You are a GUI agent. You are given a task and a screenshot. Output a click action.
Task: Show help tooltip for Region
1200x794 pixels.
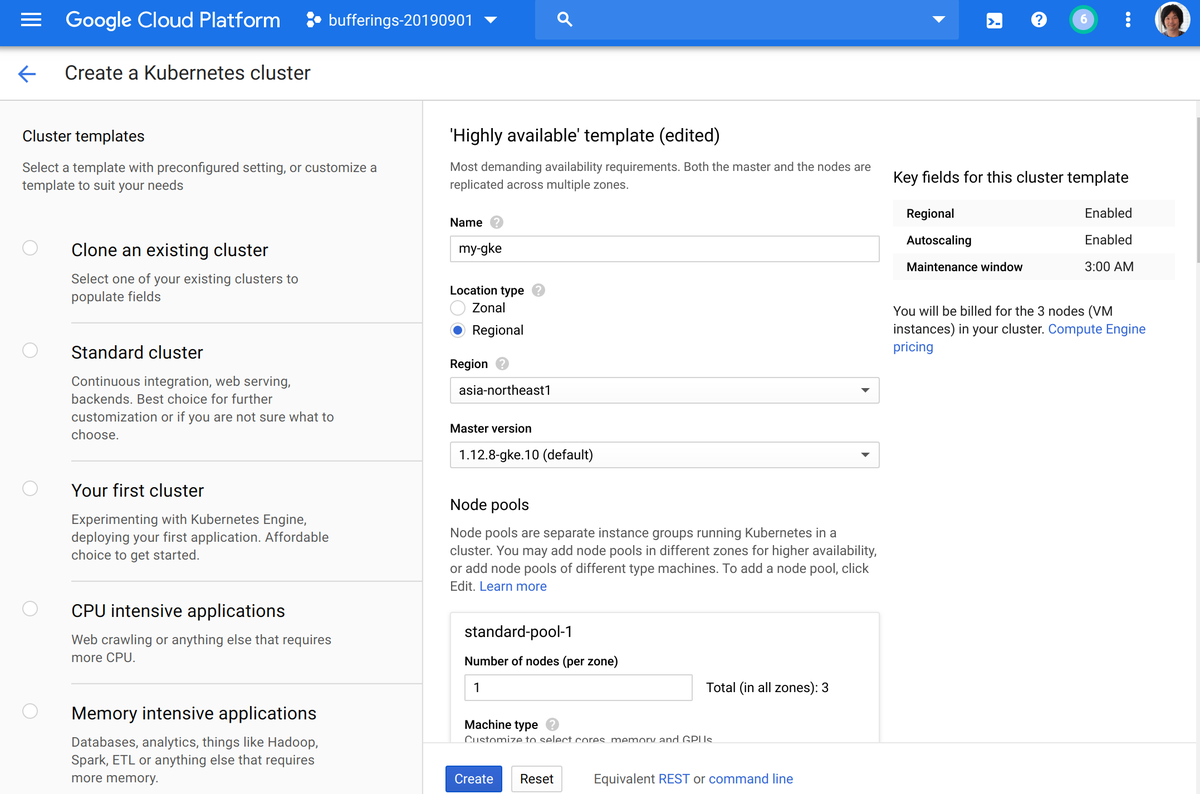click(502, 364)
